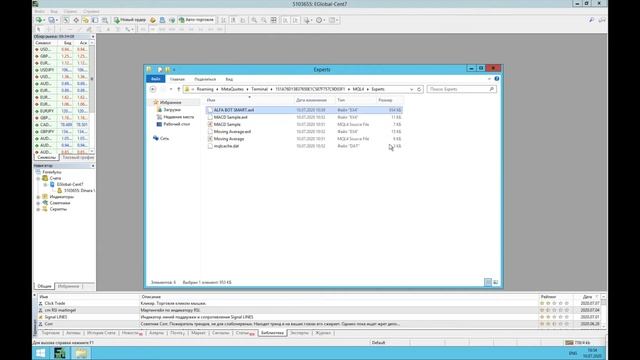Open File Explorer taskbar icon
Image resolution: width=640 pixels, height=360 pixels.
point(81,353)
